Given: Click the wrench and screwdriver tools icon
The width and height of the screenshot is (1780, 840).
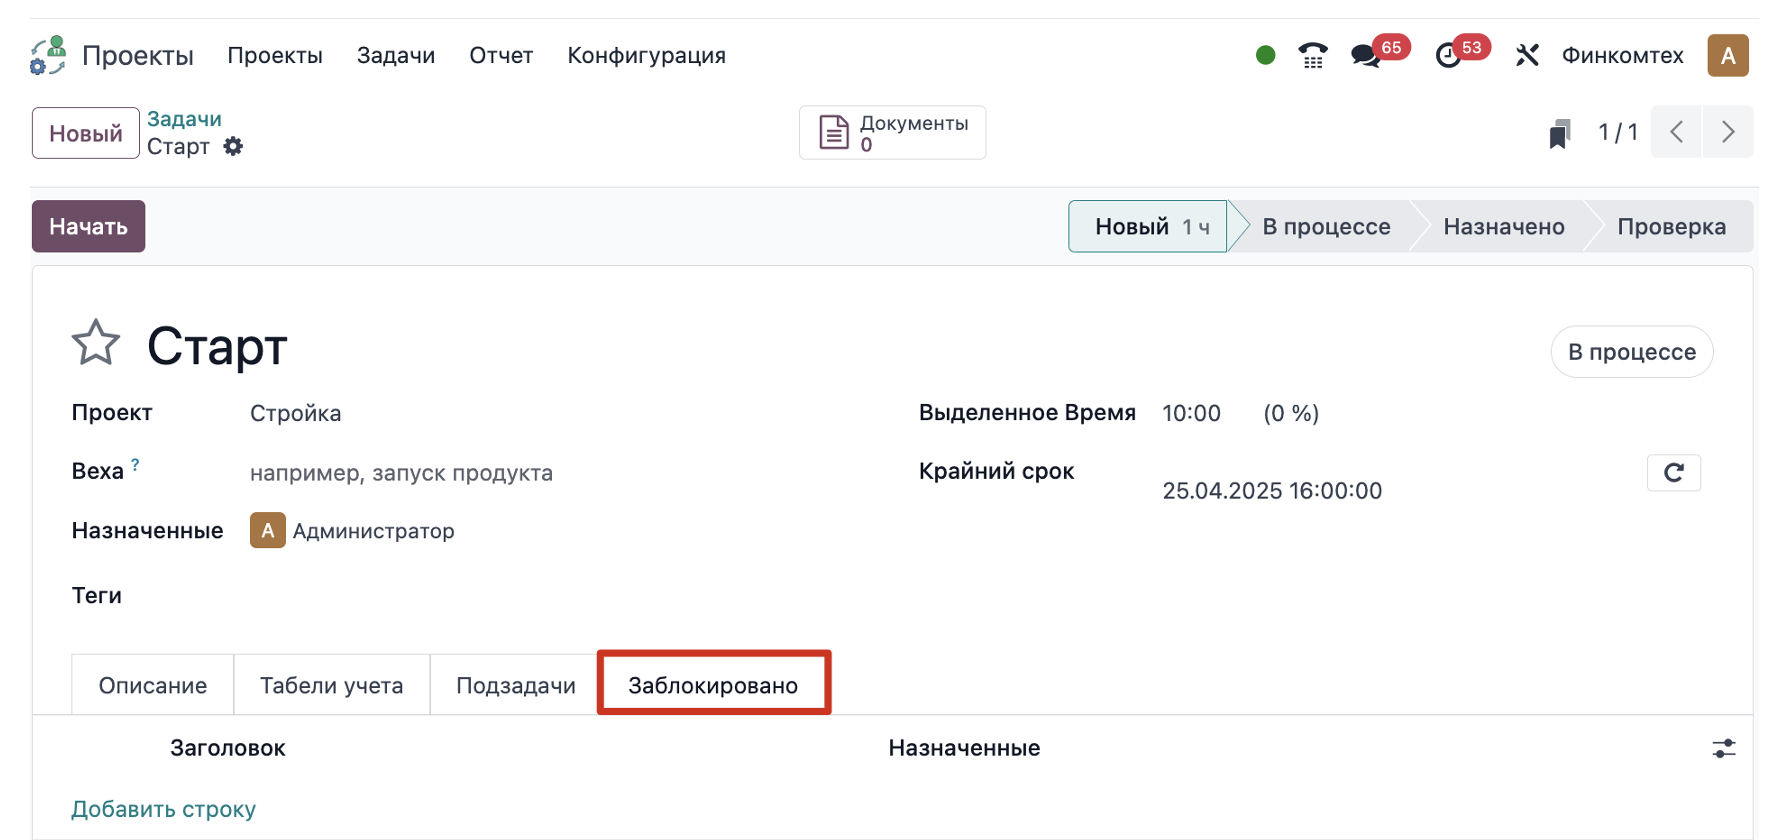Looking at the screenshot, I should (x=1527, y=55).
